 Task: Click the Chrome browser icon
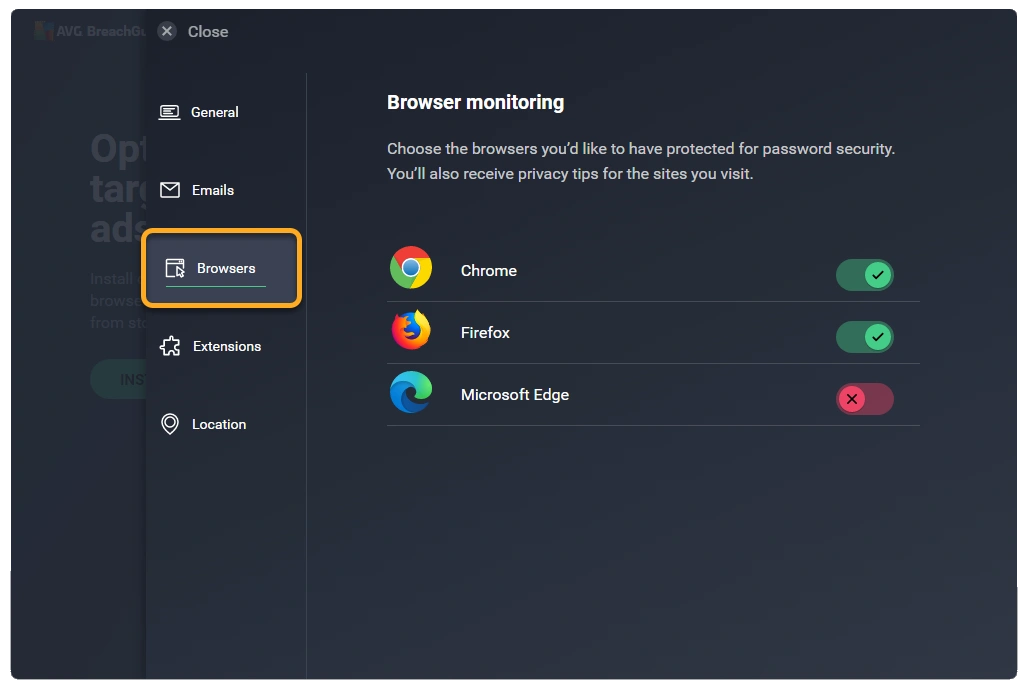pos(411,269)
